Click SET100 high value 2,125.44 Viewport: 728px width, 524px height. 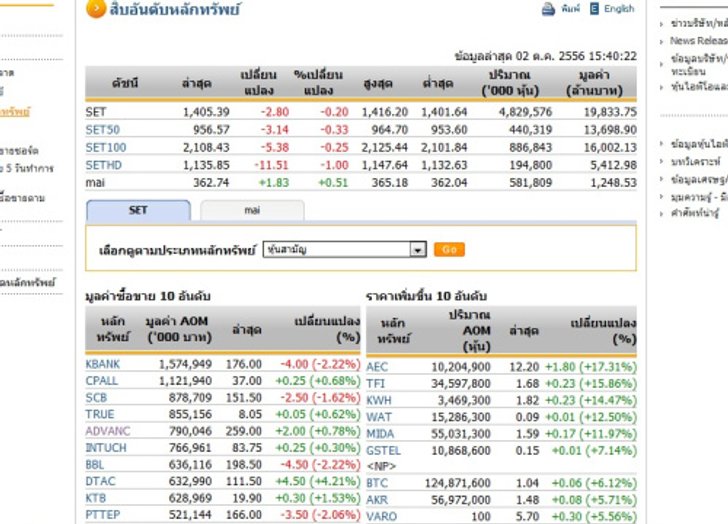click(384, 147)
